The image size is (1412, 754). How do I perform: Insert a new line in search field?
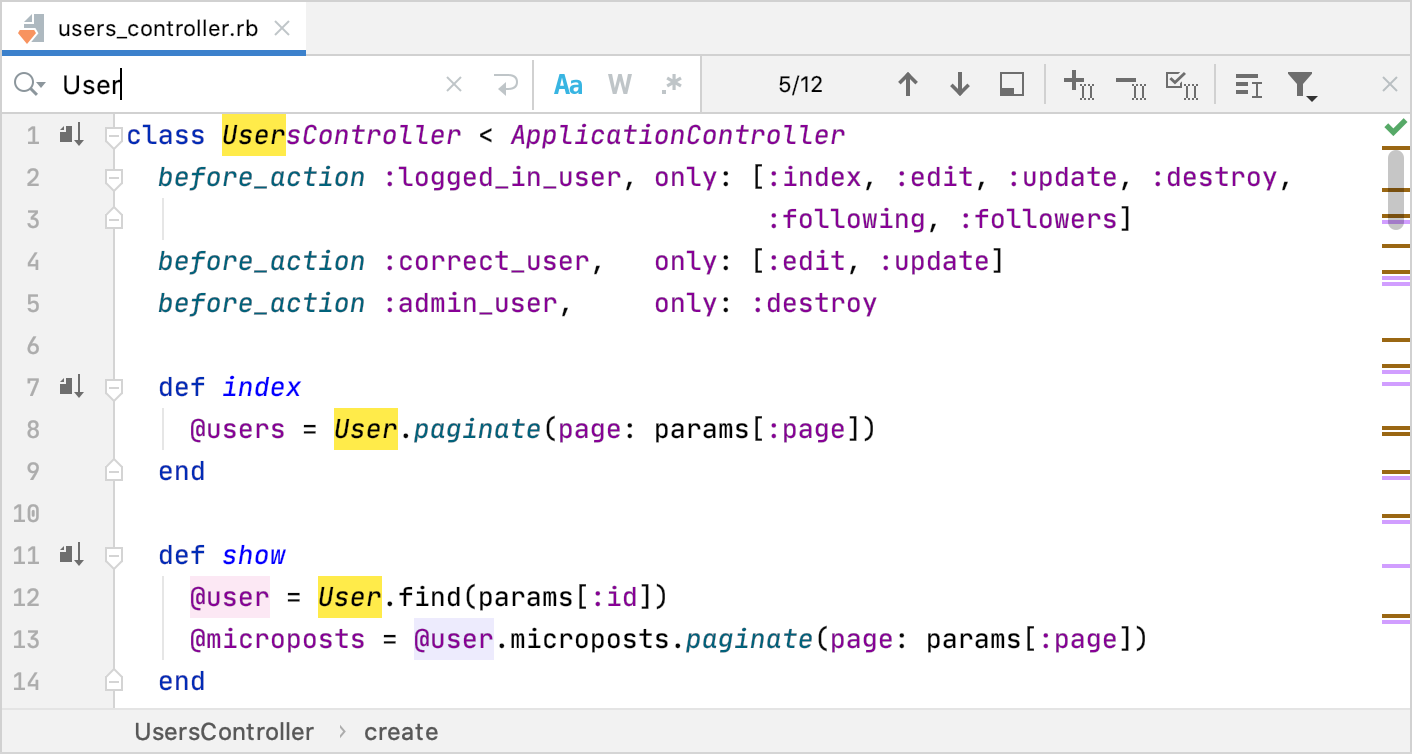(x=507, y=85)
